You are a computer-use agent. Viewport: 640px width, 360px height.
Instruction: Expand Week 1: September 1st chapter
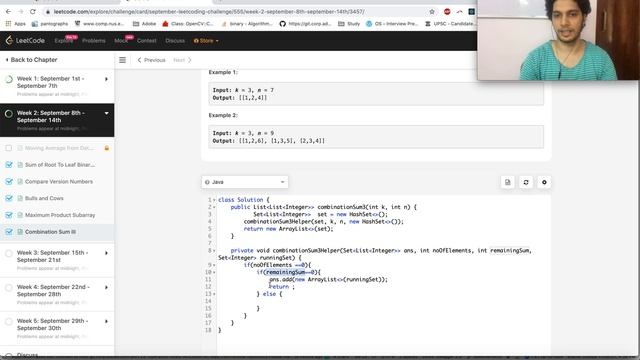tap(107, 79)
